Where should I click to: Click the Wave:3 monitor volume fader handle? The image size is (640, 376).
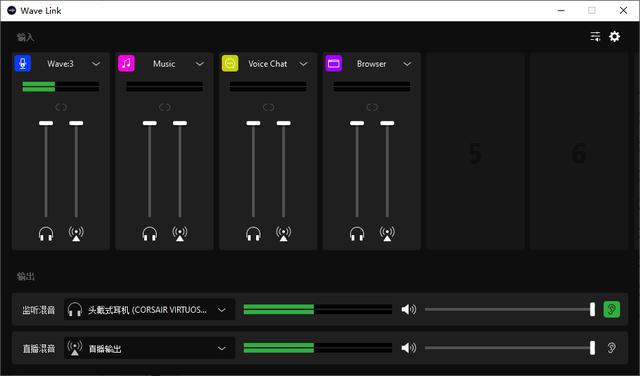tap(46, 123)
